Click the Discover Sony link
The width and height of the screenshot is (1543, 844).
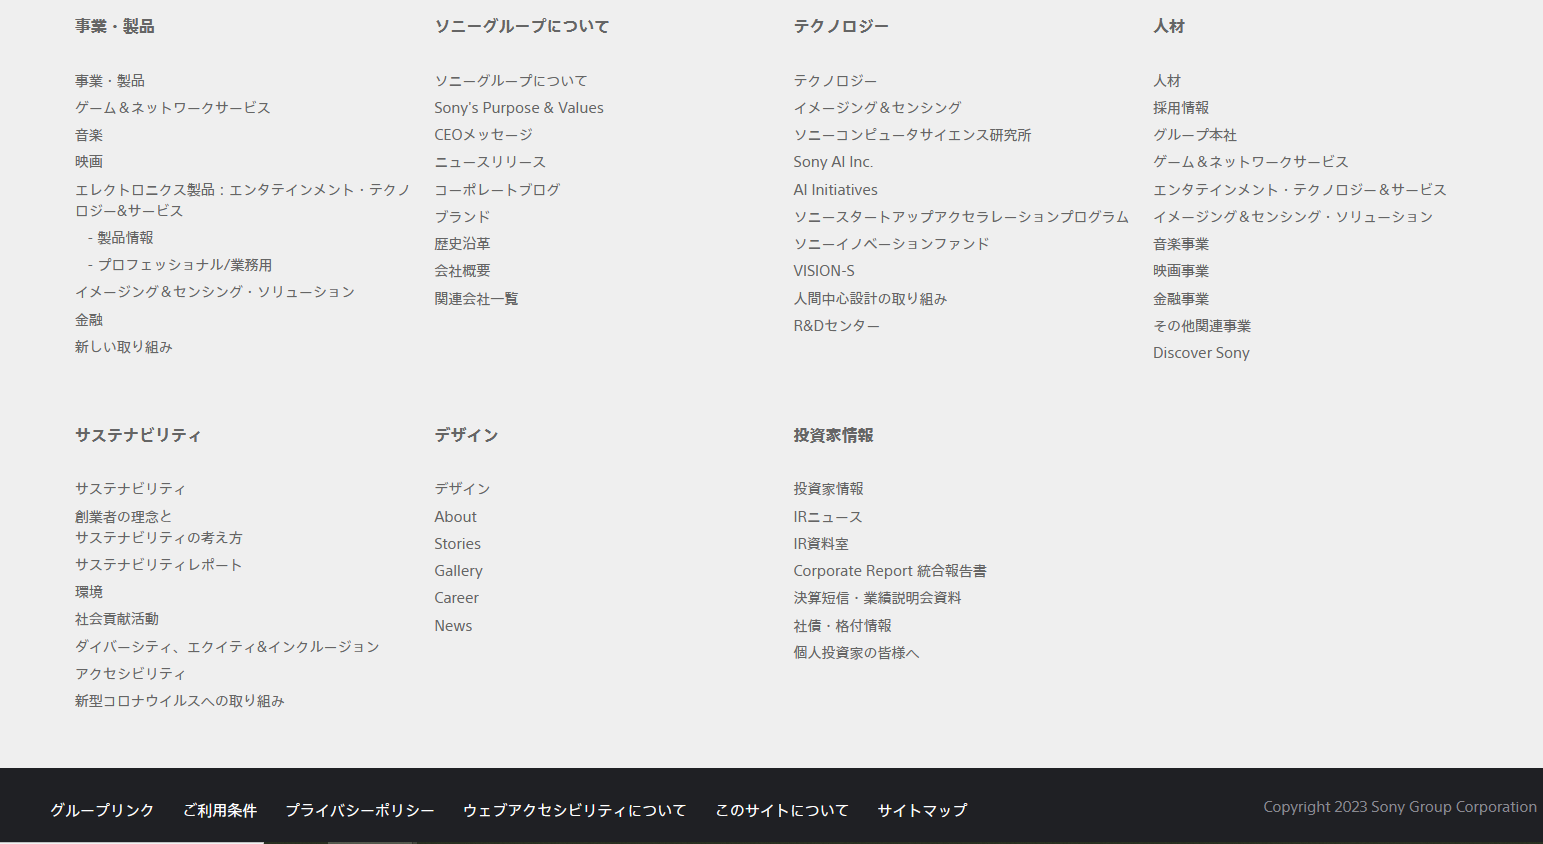pyautogui.click(x=1200, y=353)
